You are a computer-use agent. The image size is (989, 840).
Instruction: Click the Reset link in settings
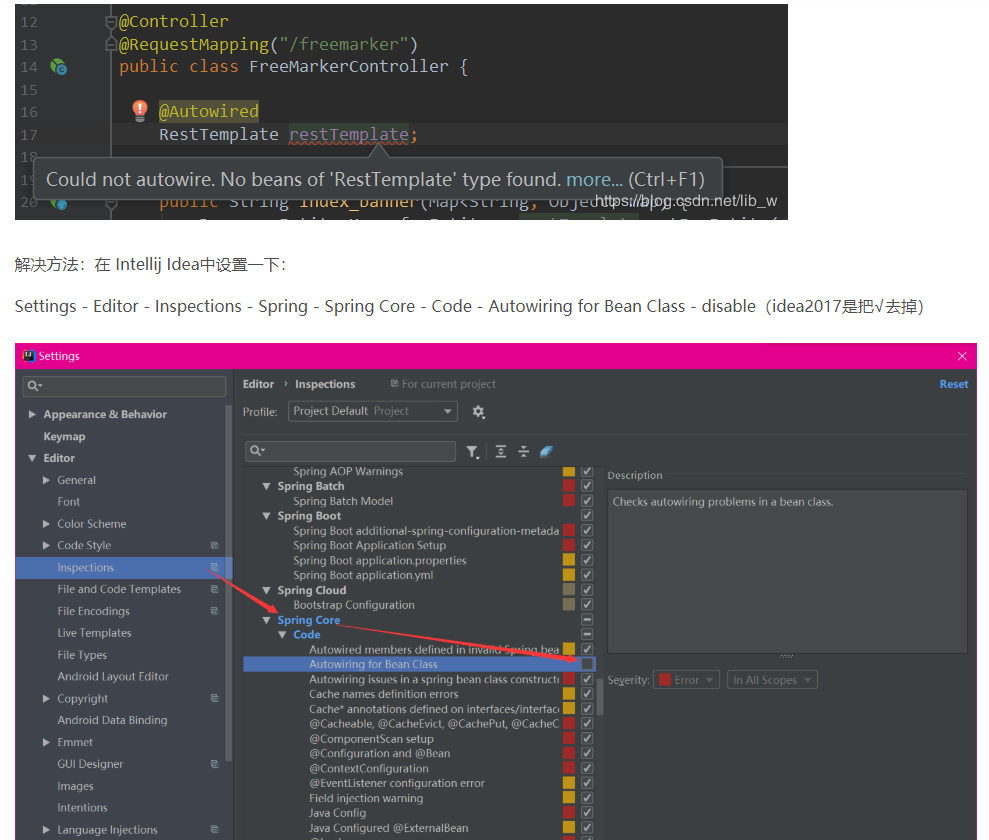coord(953,383)
